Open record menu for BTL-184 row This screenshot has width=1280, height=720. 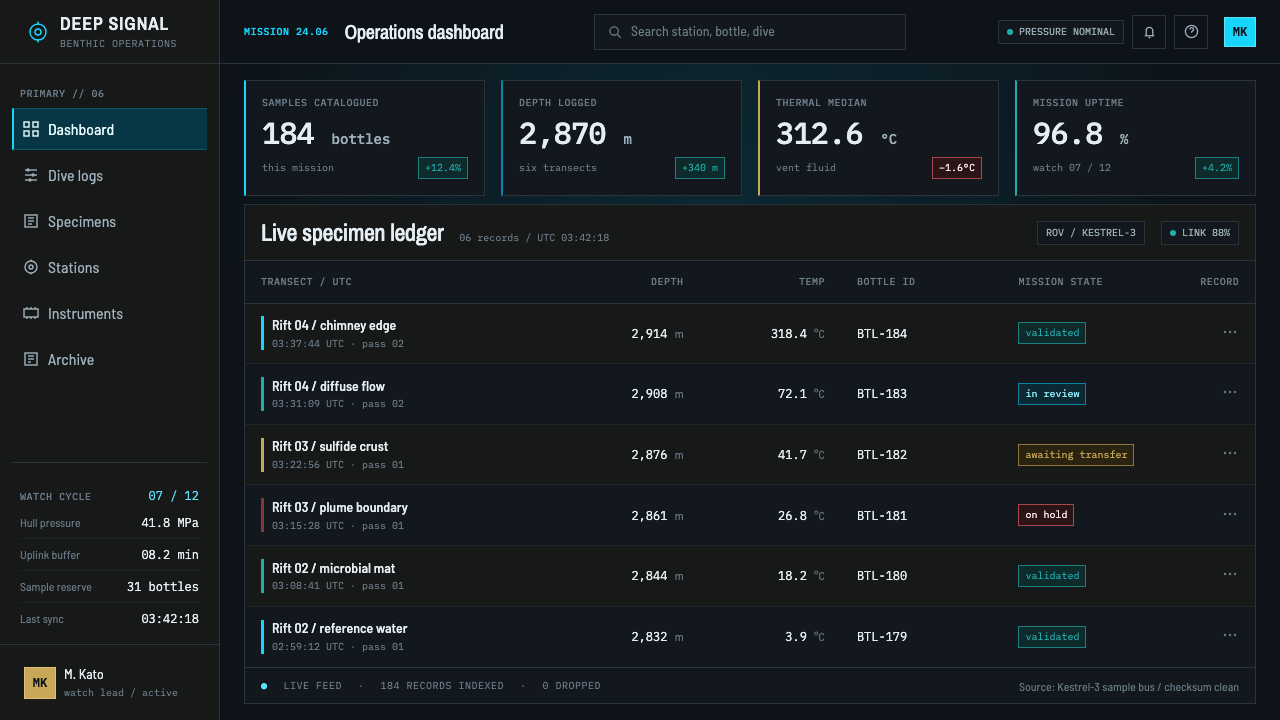1230,332
